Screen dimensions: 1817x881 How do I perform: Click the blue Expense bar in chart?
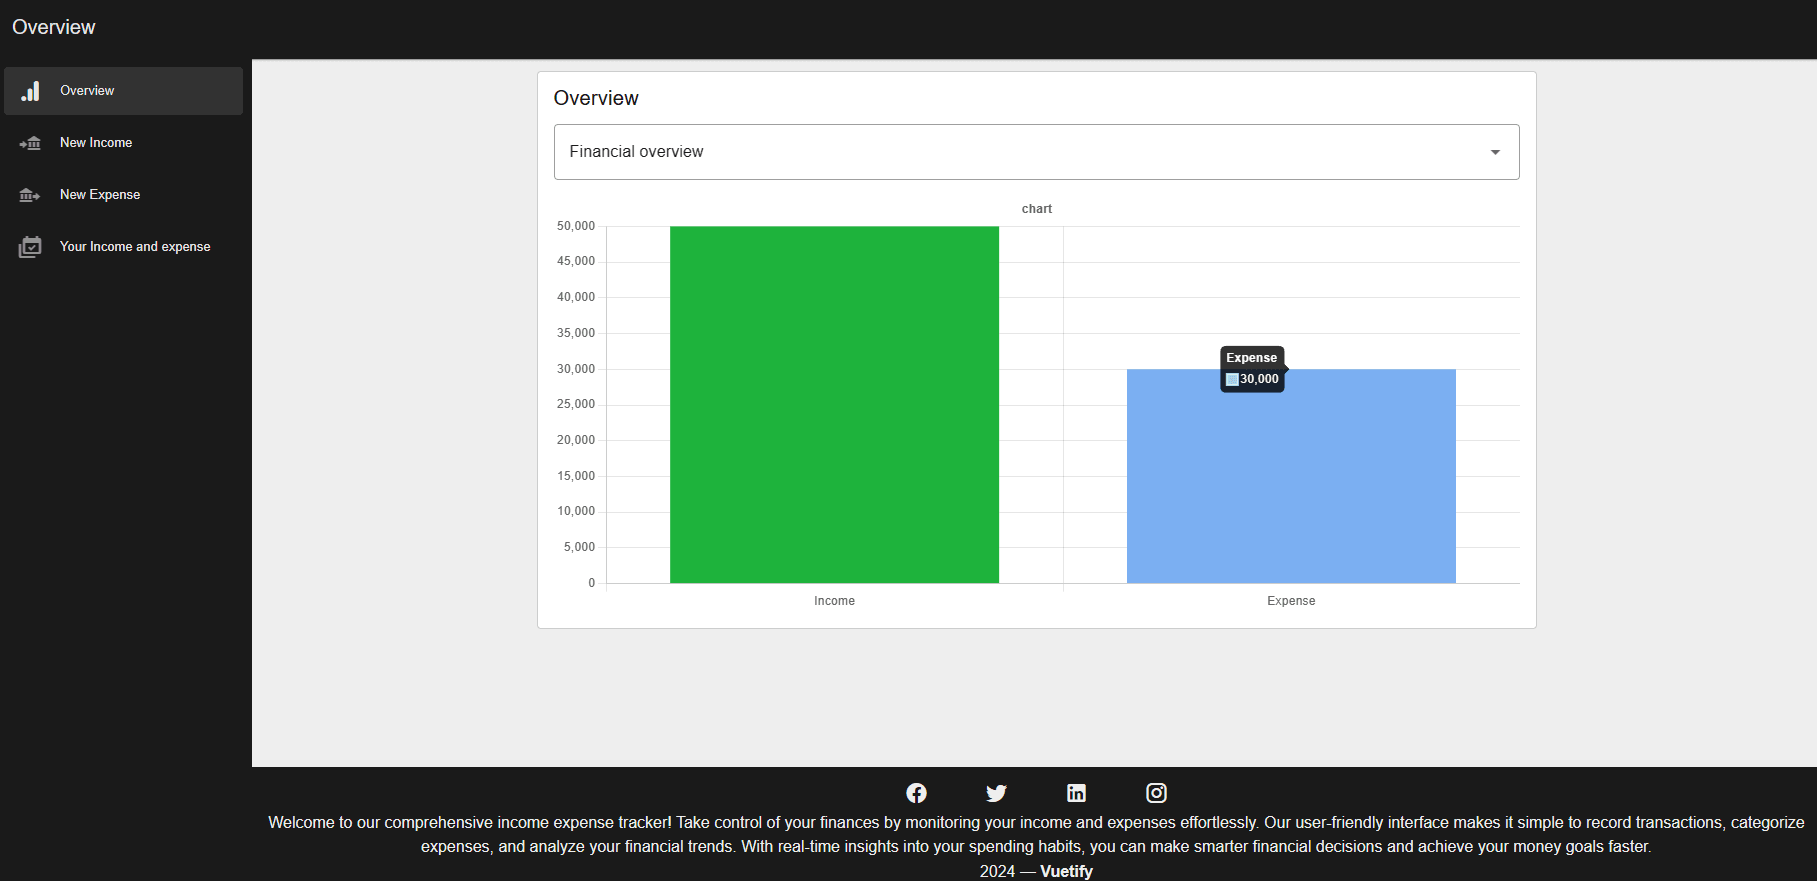pyautogui.click(x=1291, y=480)
